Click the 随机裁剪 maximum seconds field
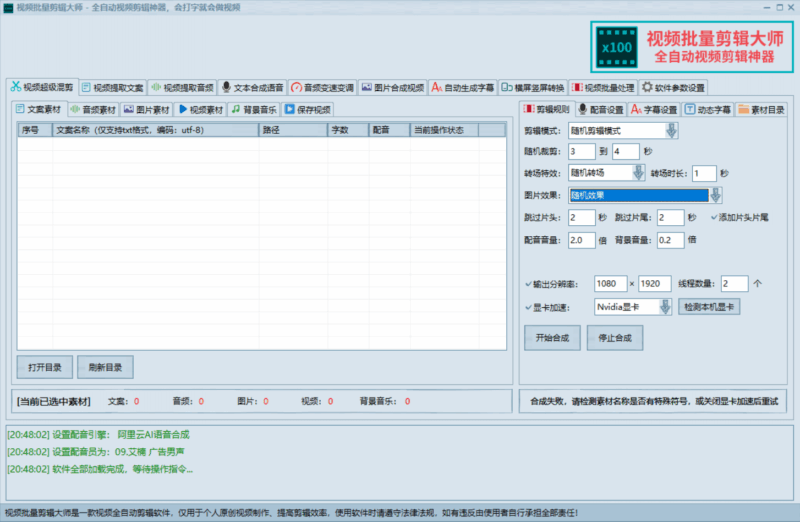 [x=626, y=152]
